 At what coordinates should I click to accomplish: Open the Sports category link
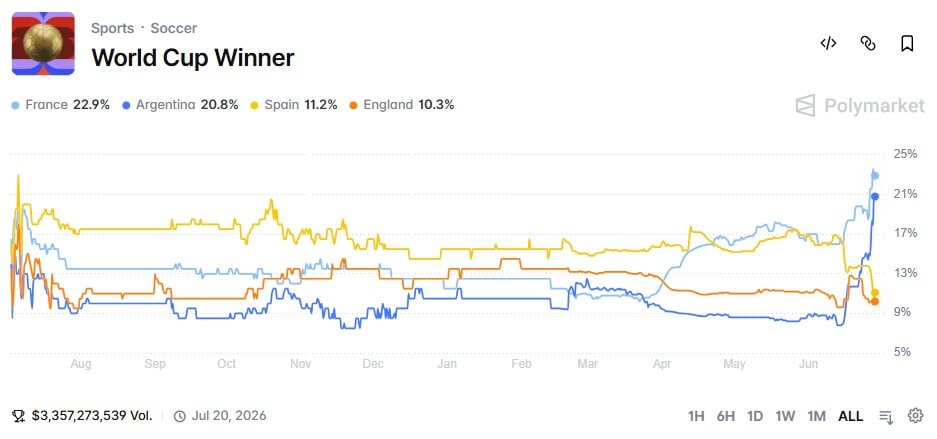[112, 28]
